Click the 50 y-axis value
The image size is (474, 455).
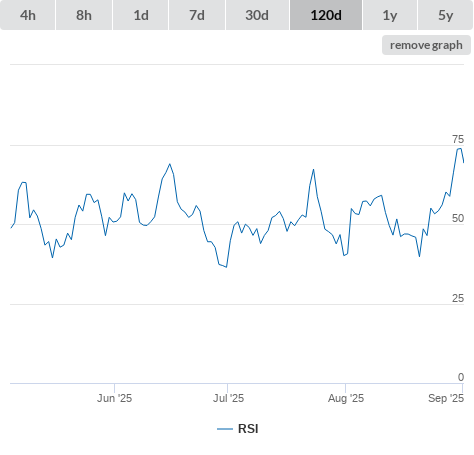[458, 218]
